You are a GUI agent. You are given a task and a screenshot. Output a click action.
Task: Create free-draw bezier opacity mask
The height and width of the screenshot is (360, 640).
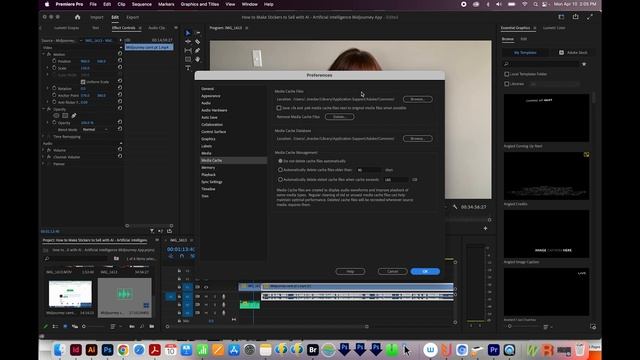[74, 116]
